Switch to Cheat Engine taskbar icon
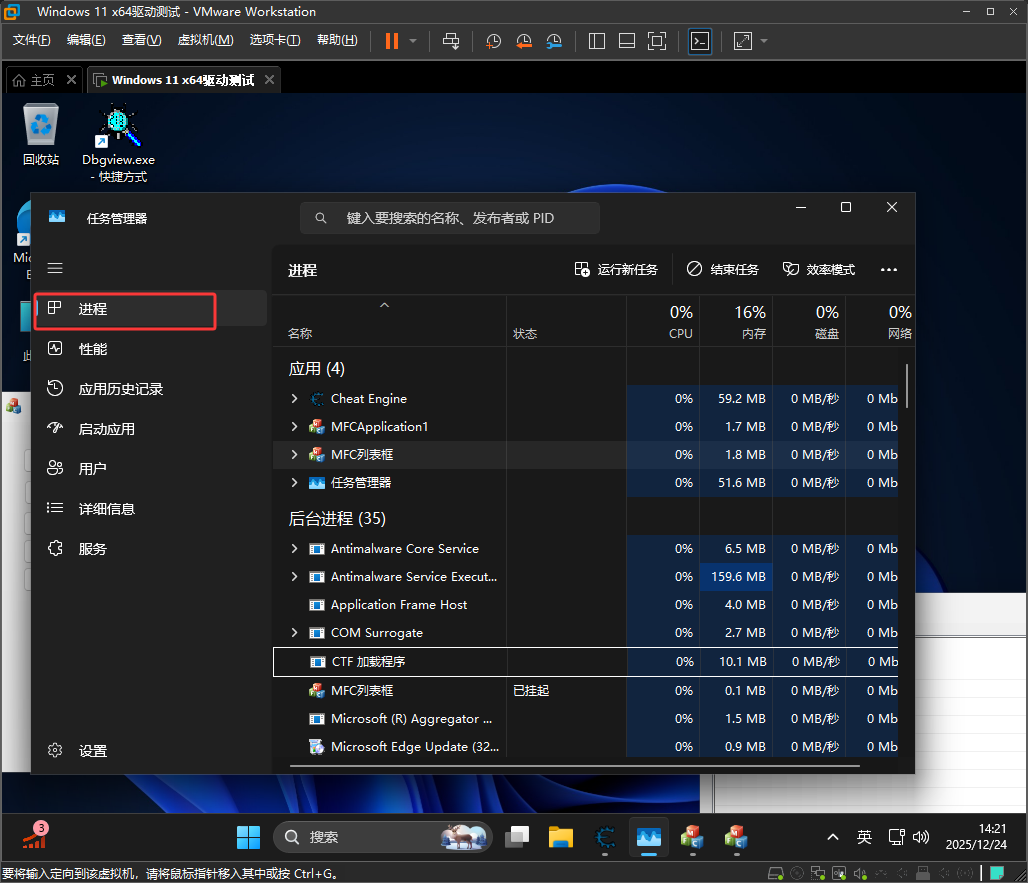 click(x=605, y=837)
